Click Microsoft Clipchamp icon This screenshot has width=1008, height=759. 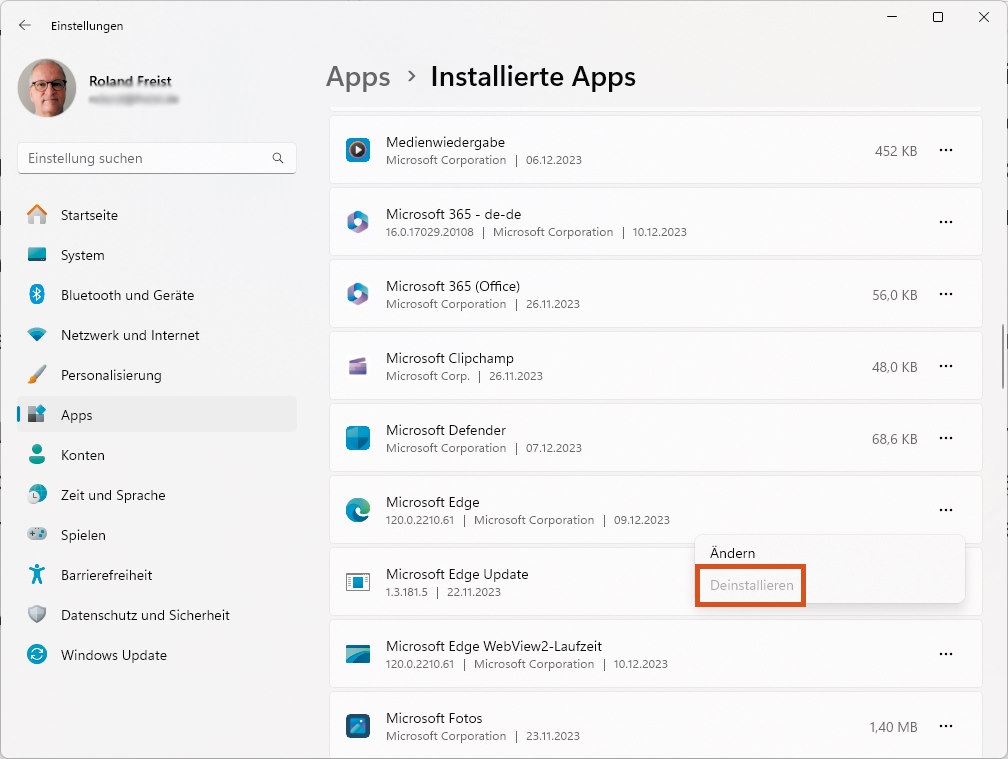coord(357,366)
